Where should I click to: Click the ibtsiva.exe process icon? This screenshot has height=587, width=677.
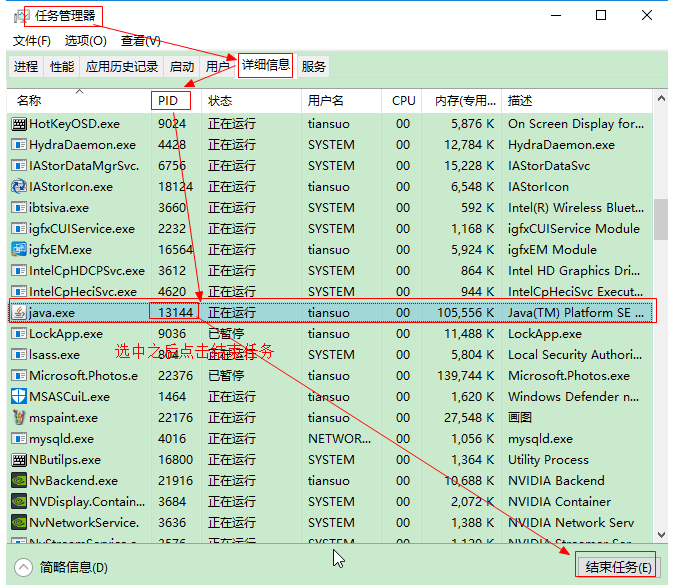pos(19,208)
